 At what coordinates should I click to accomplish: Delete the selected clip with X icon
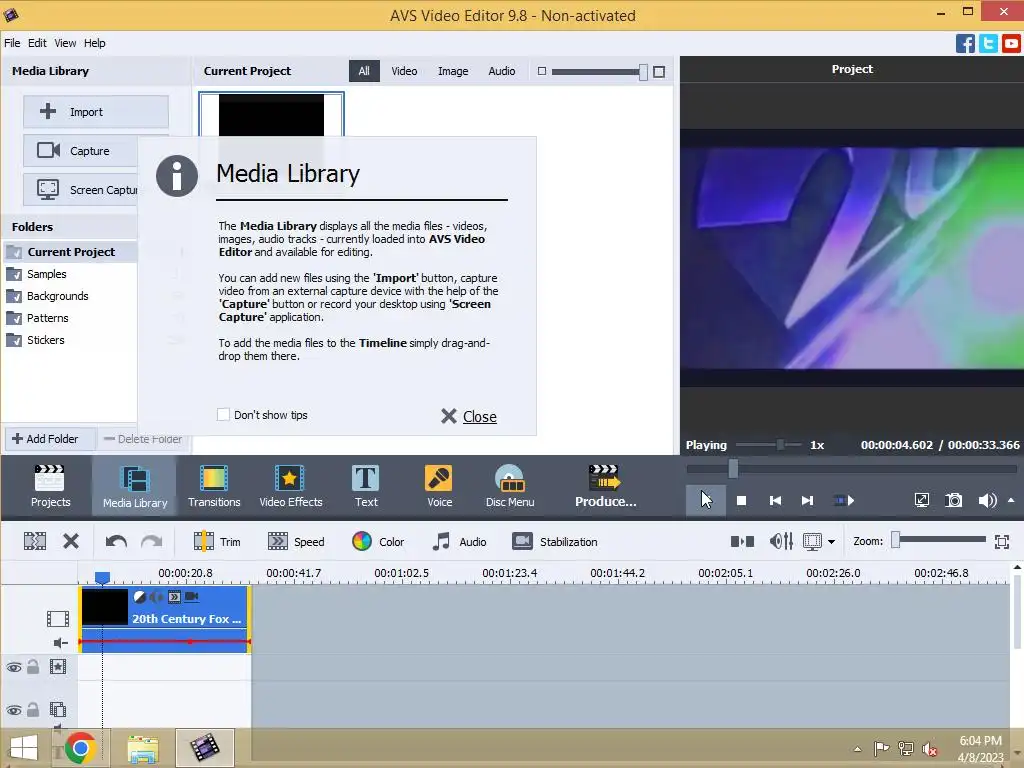(x=71, y=541)
